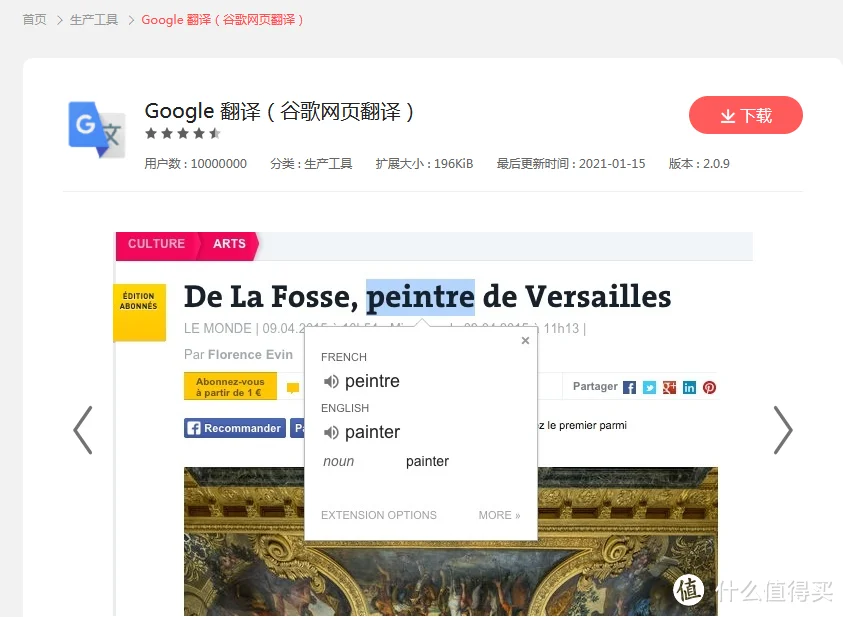The image size is (843, 617).
Task: Click the author name Florence Evin
Action: tap(251, 355)
